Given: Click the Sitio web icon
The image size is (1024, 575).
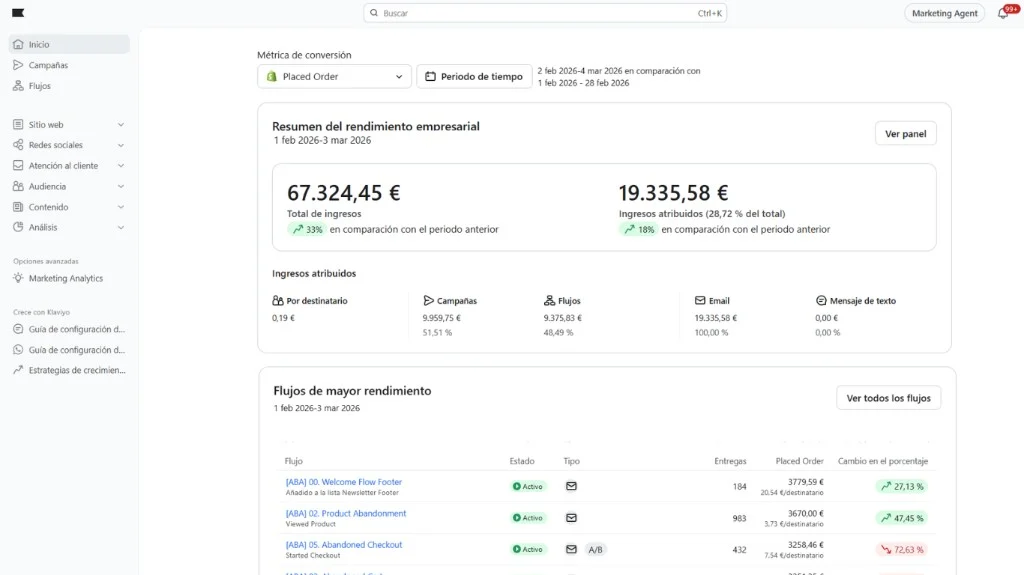Looking at the screenshot, I should pyautogui.click(x=18, y=124).
